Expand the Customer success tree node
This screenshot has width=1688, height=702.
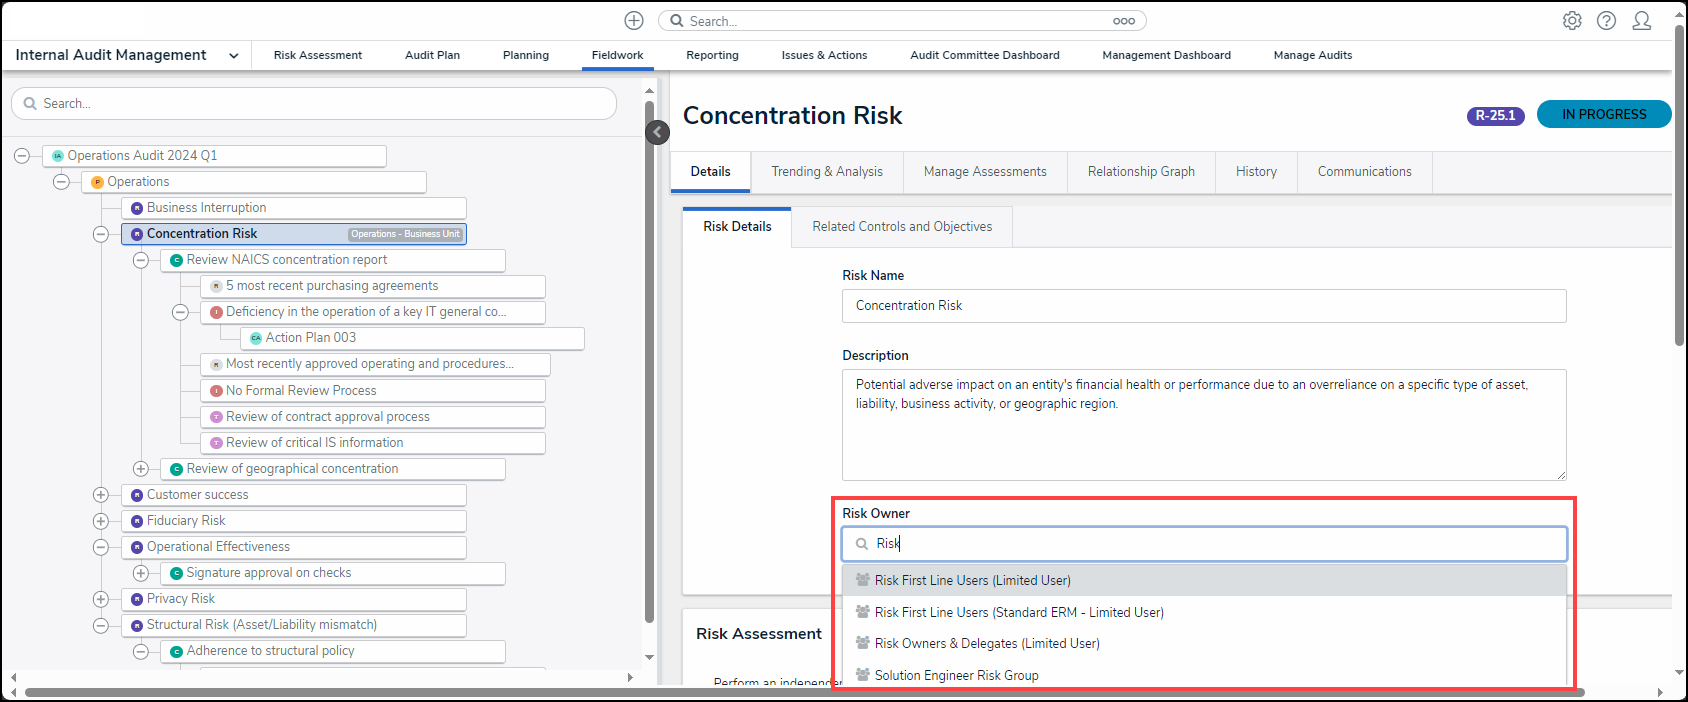101,495
